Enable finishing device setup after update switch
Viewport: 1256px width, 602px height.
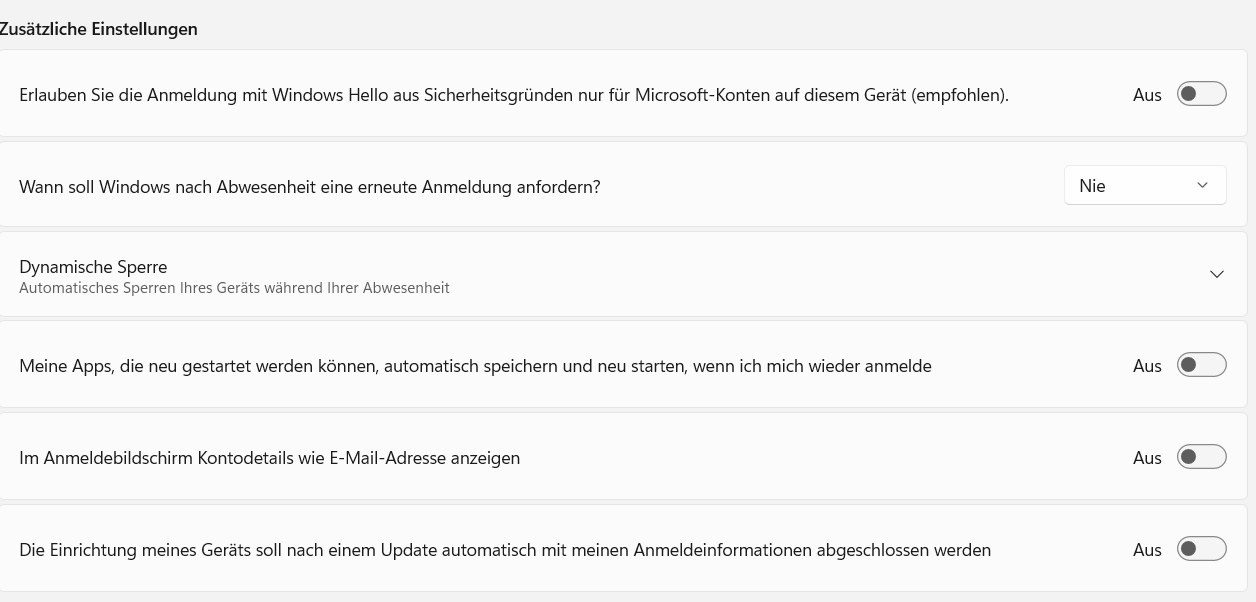(x=1201, y=549)
